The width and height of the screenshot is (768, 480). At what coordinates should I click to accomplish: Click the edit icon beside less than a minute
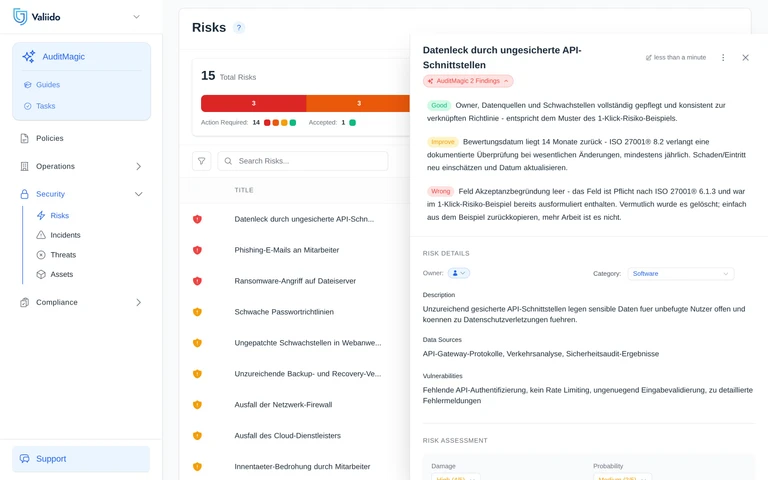pyautogui.click(x=648, y=57)
